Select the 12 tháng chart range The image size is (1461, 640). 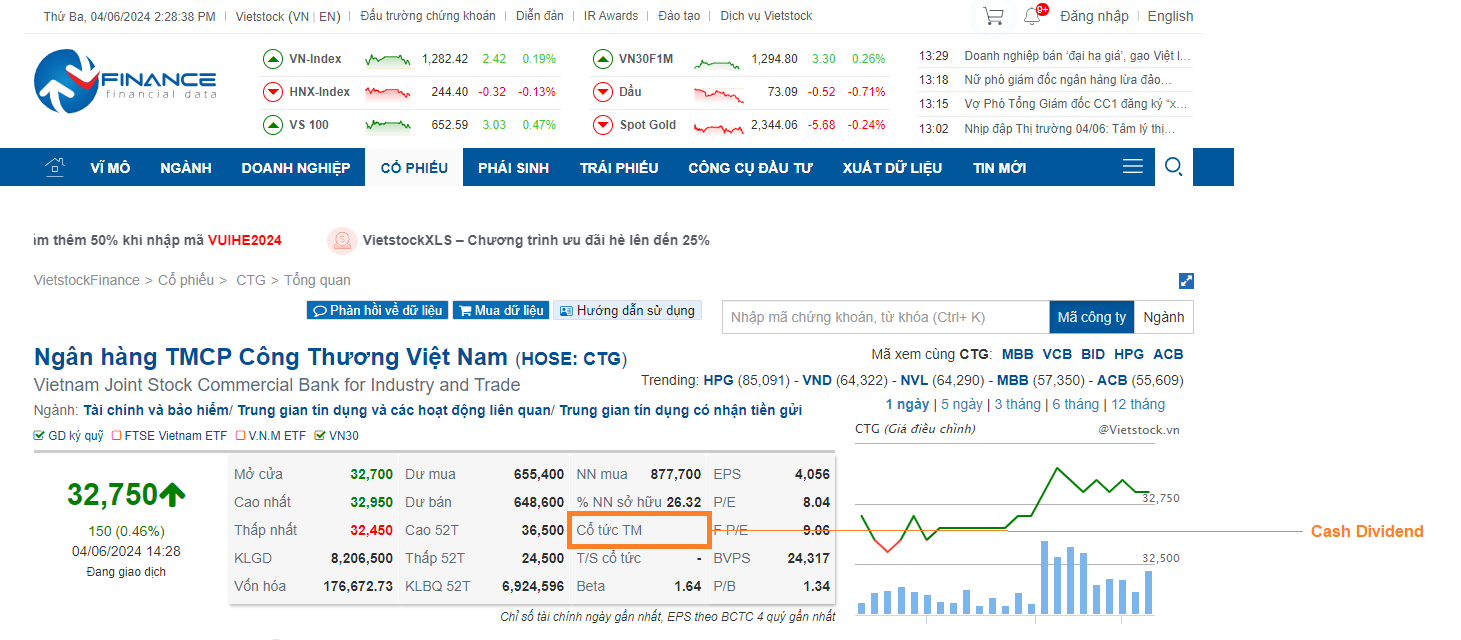pyautogui.click(x=1138, y=405)
